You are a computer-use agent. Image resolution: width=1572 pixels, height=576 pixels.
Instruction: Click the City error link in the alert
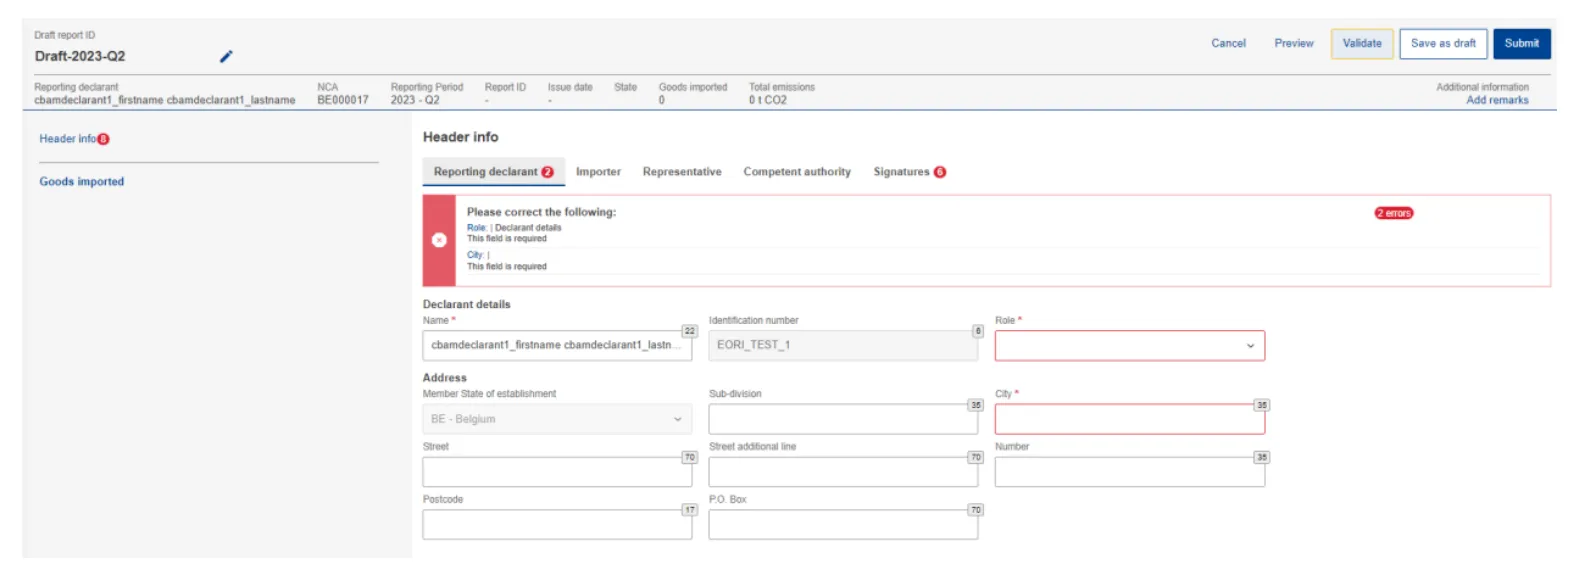[475, 255]
